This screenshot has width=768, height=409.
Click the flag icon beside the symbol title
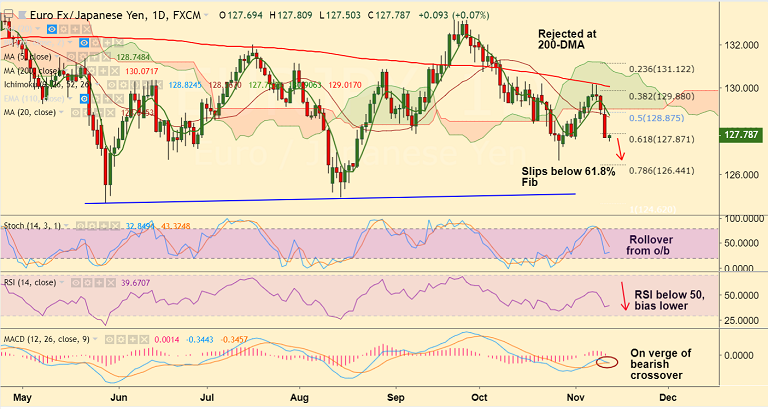tap(22, 15)
